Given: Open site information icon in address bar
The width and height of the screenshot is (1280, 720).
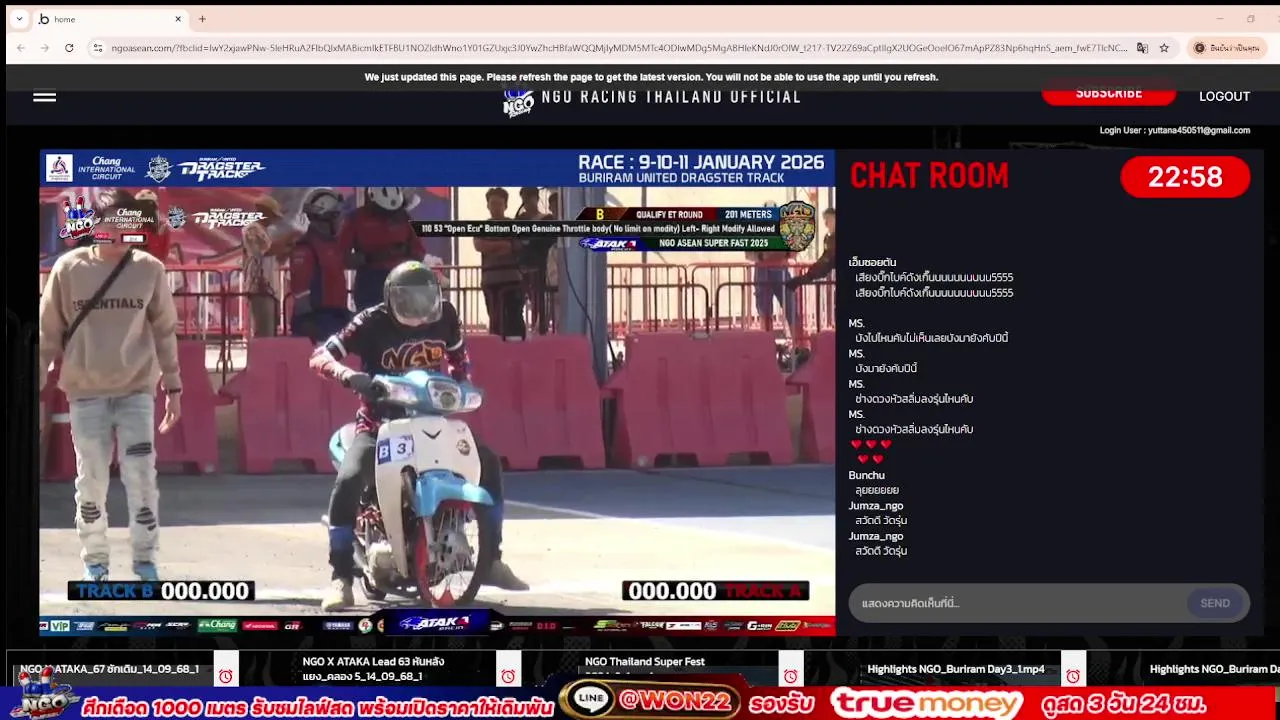Looking at the screenshot, I should click(x=97, y=48).
